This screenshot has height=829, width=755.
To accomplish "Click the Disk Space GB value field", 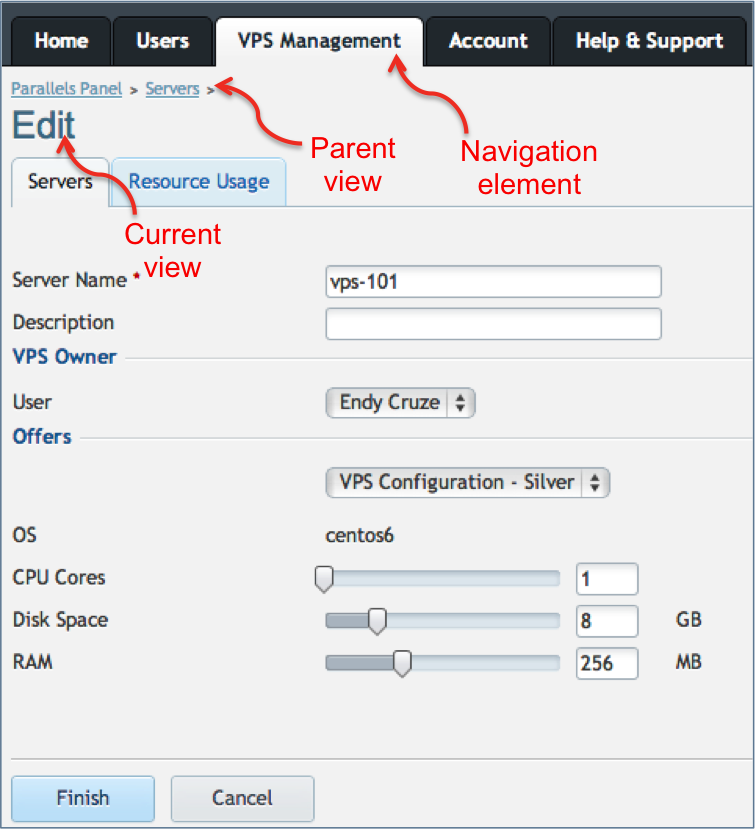I will point(606,621).
